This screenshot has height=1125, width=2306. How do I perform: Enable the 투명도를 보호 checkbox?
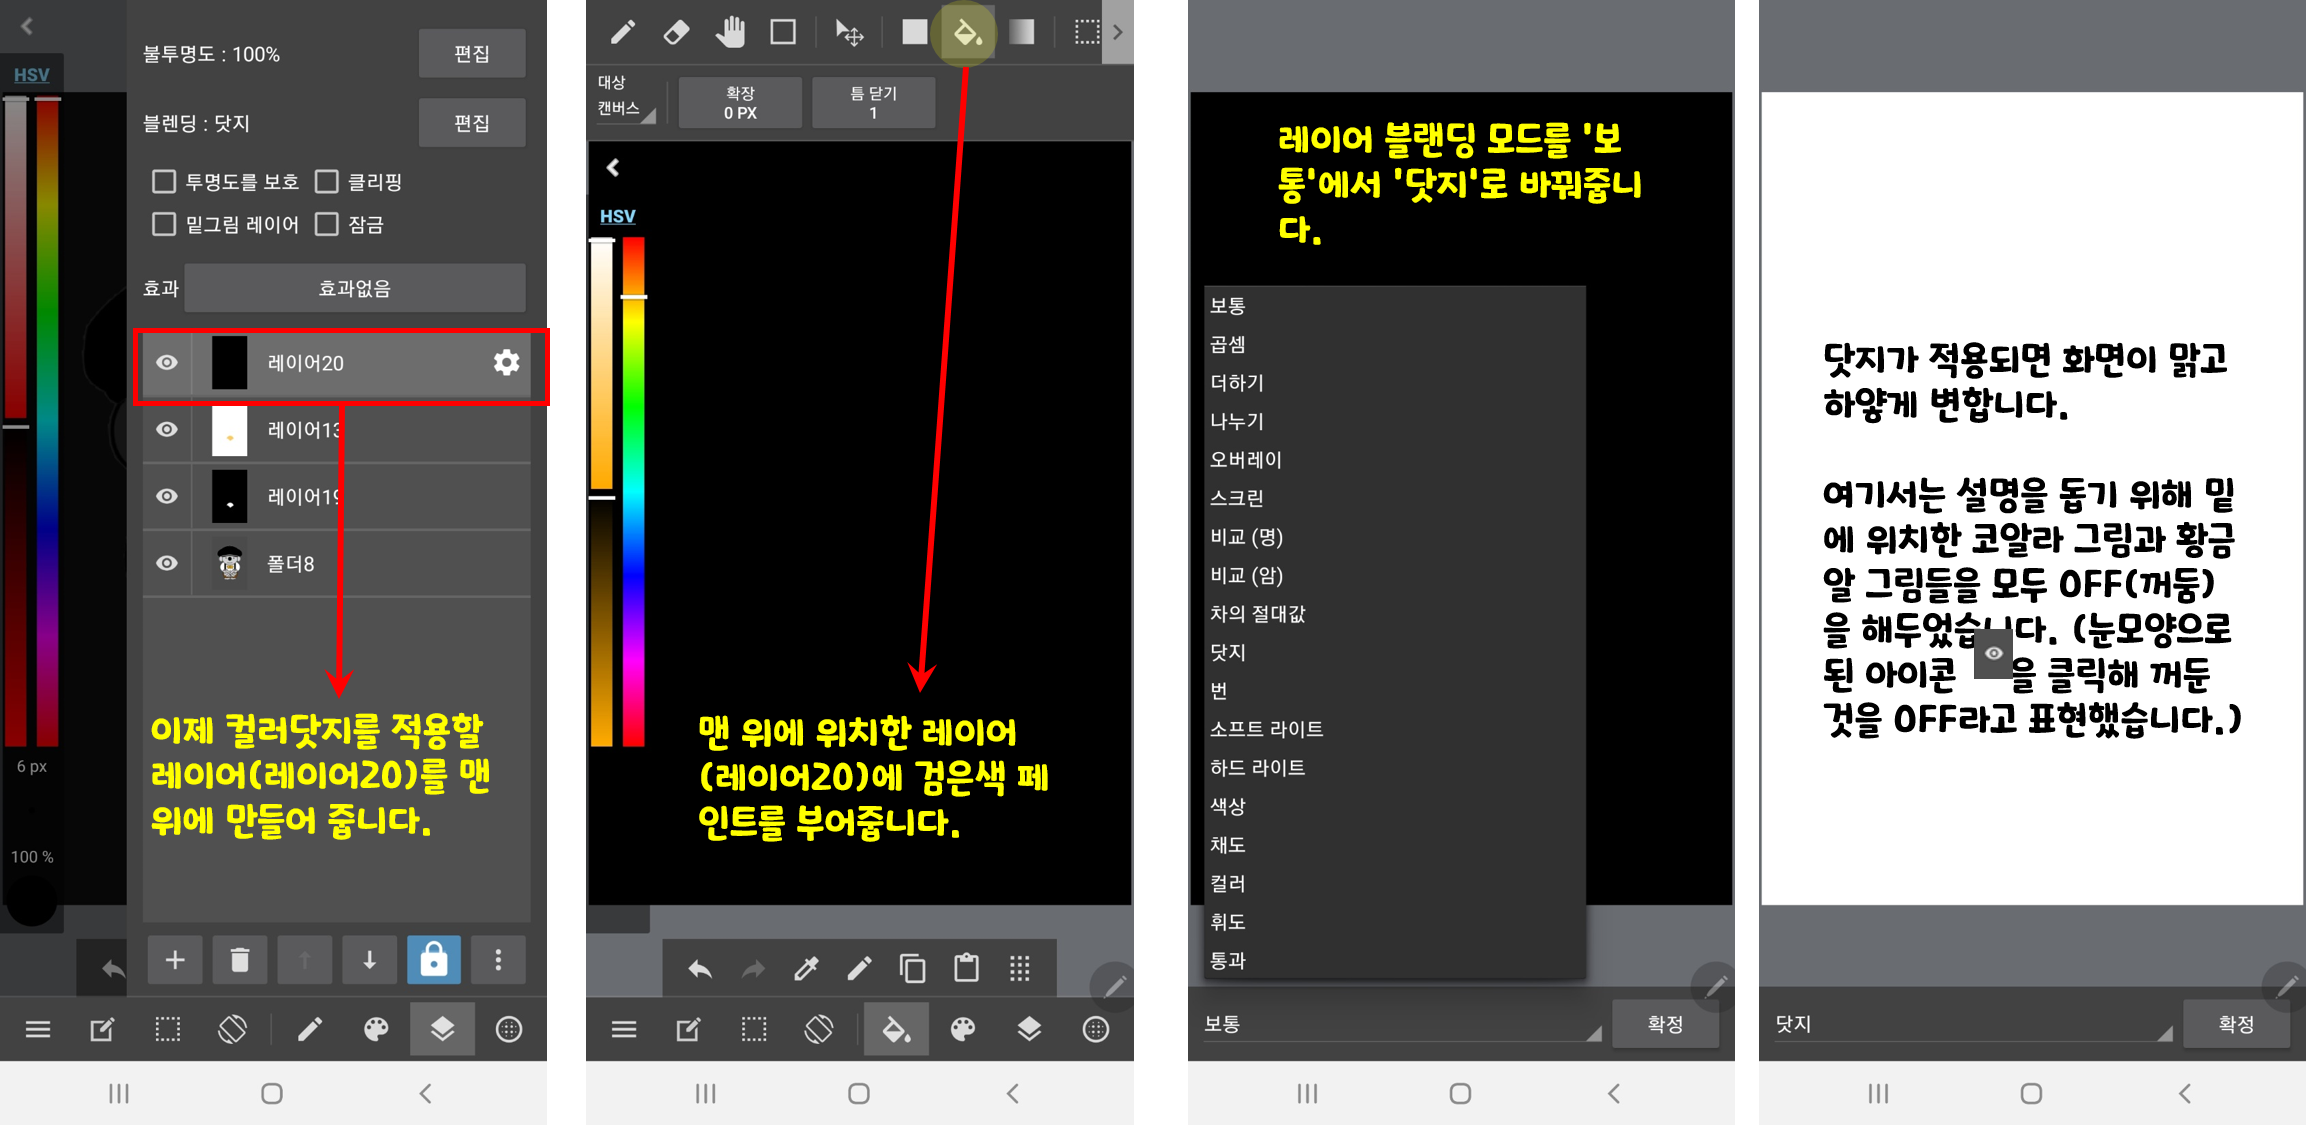(164, 182)
